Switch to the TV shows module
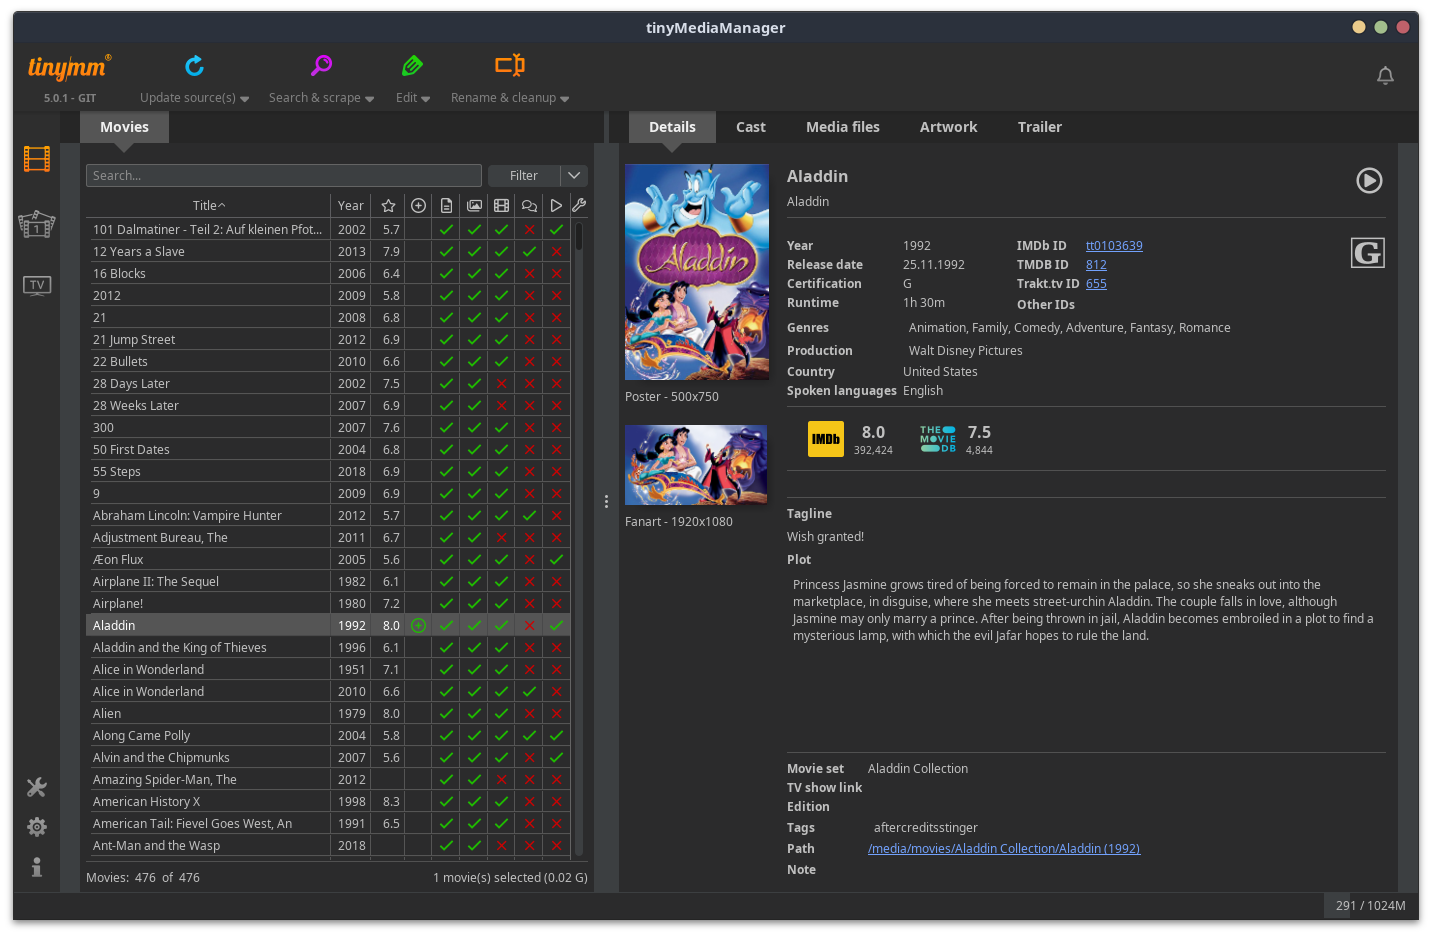The height and width of the screenshot is (936, 1432). click(x=37, y=286)
